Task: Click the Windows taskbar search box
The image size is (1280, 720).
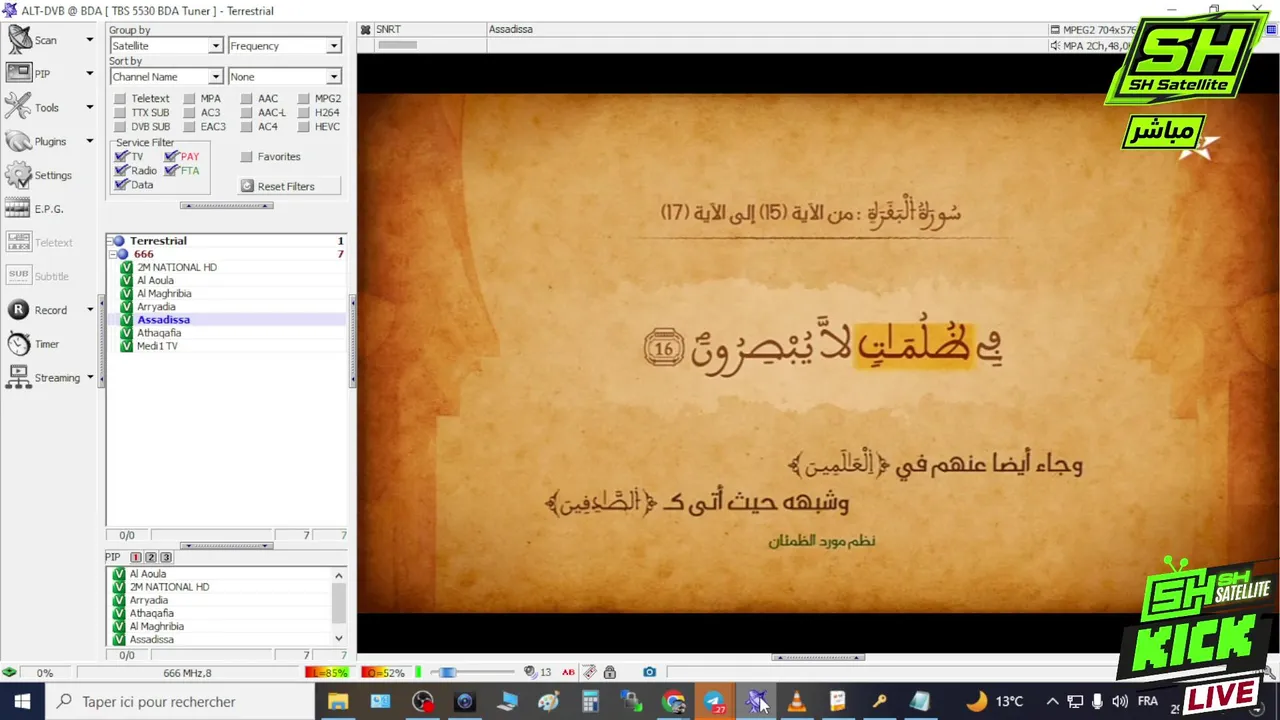Action: (178, 702)
